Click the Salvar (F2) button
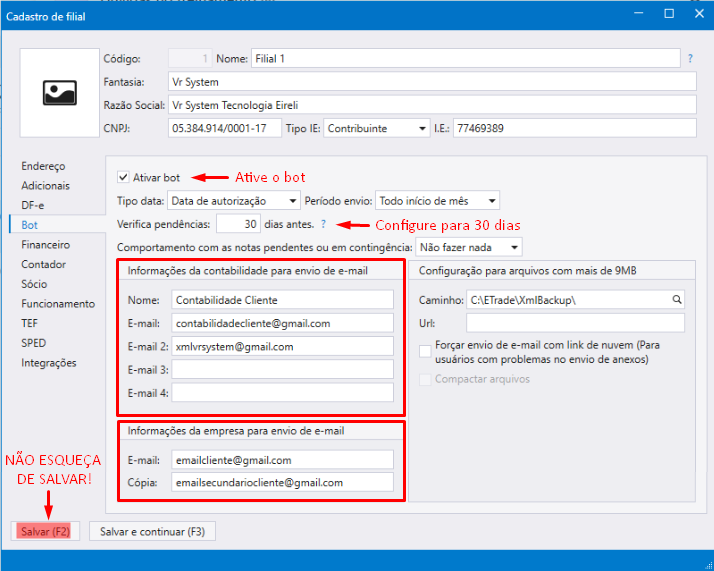The width and height of the screenshot is (714, 571). click(45, 531)
